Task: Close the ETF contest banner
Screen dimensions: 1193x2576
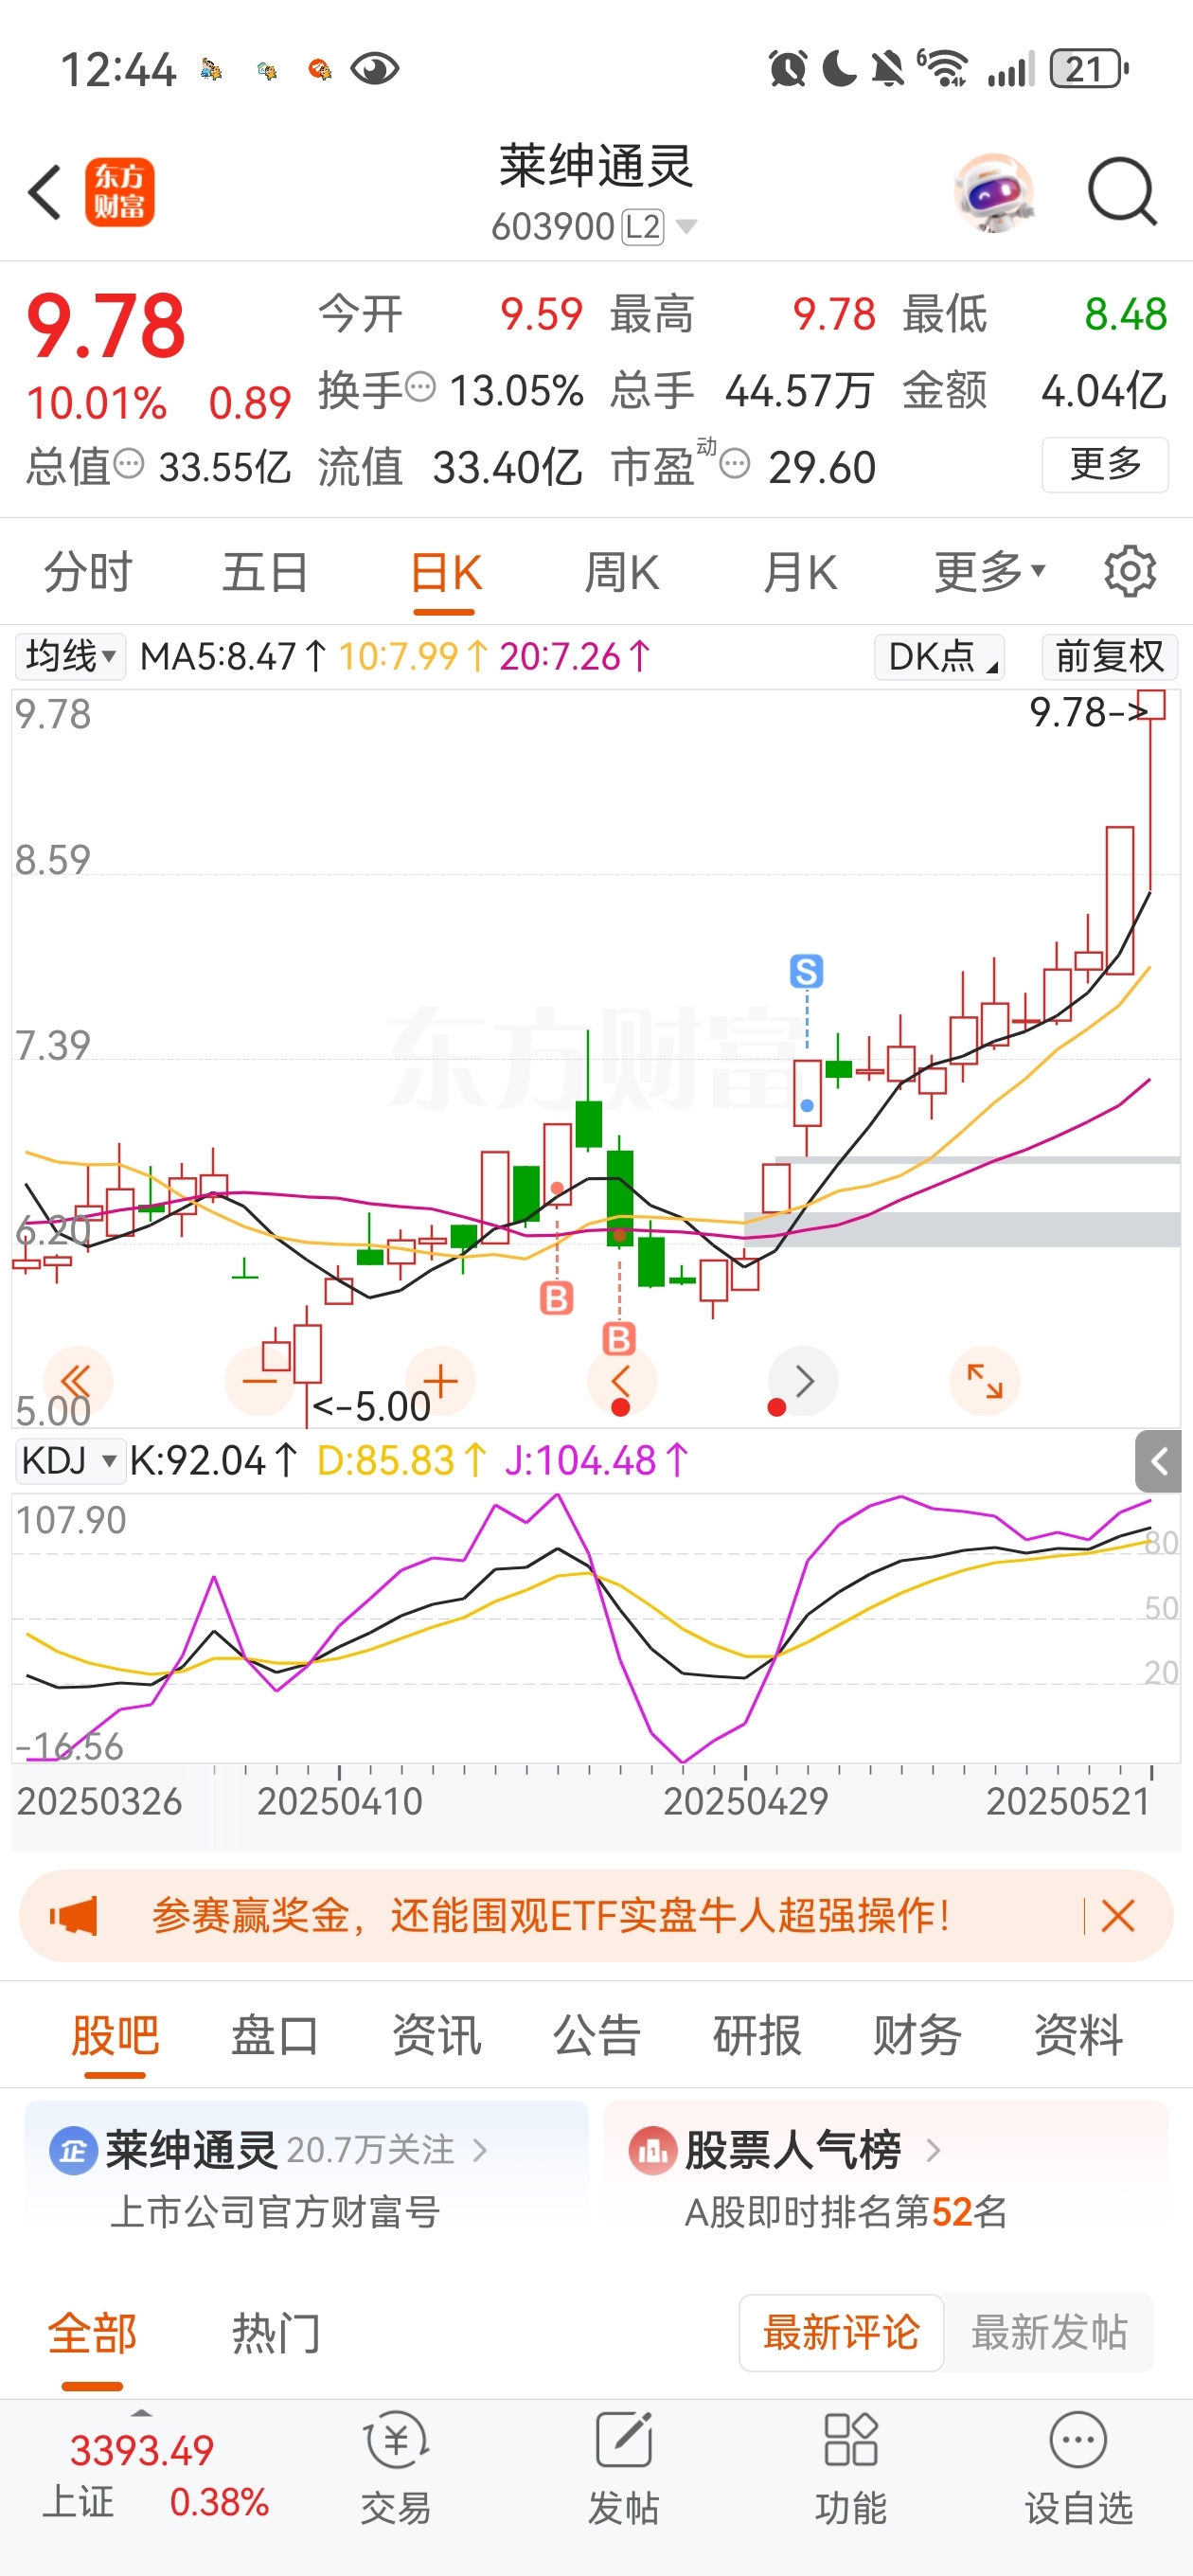Action: tap(1117, 1916)
